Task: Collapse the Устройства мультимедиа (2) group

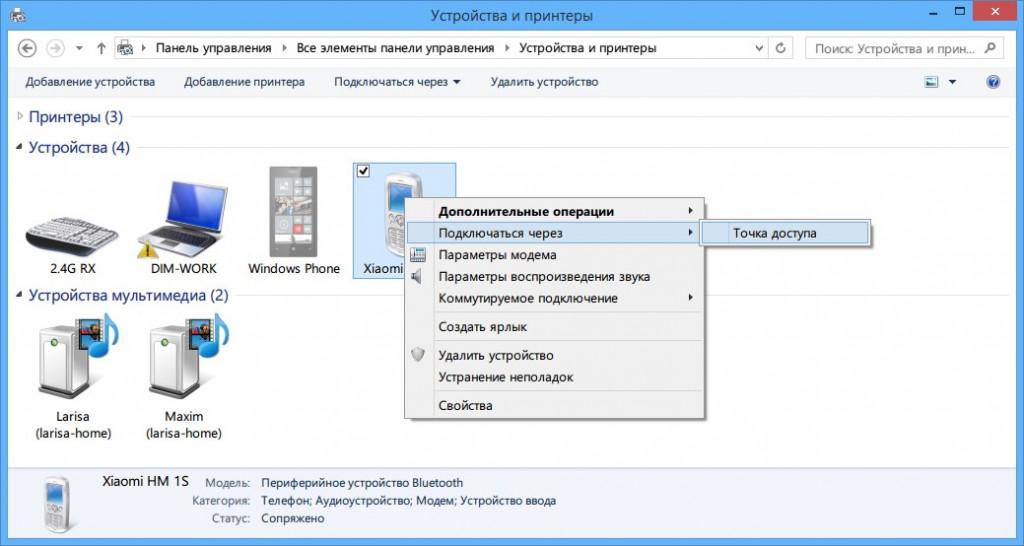Action: point(20,295)
